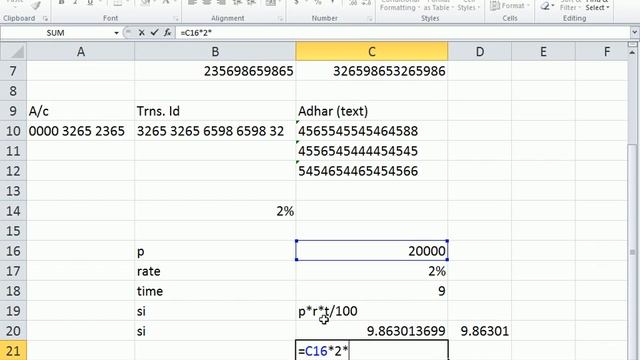Click the rate label cell
The height and width of the screenshot is (360, 640).
pyautogui.click(x=215, y=271)
